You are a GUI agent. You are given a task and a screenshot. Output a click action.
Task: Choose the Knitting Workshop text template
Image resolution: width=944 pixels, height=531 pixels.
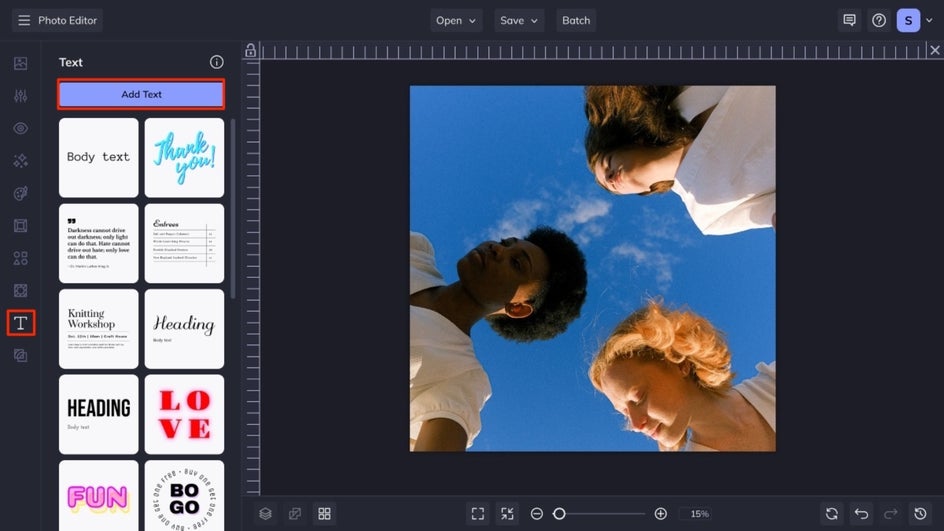99,329
